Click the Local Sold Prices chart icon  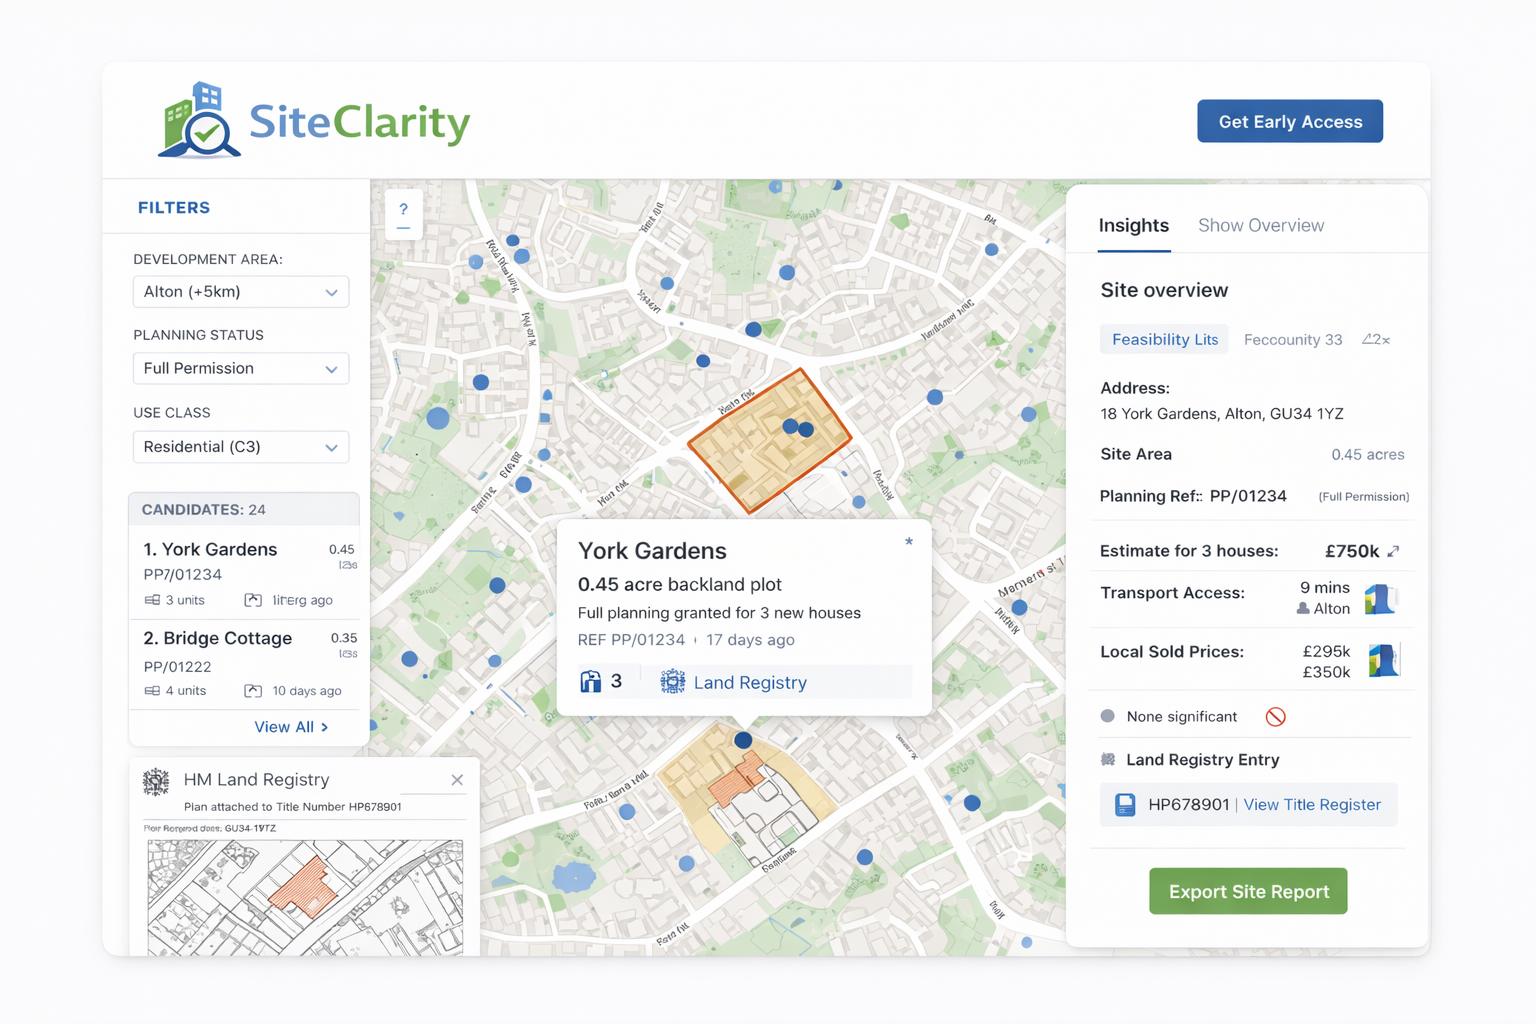pyautogui.click(x=1383, y=660)
